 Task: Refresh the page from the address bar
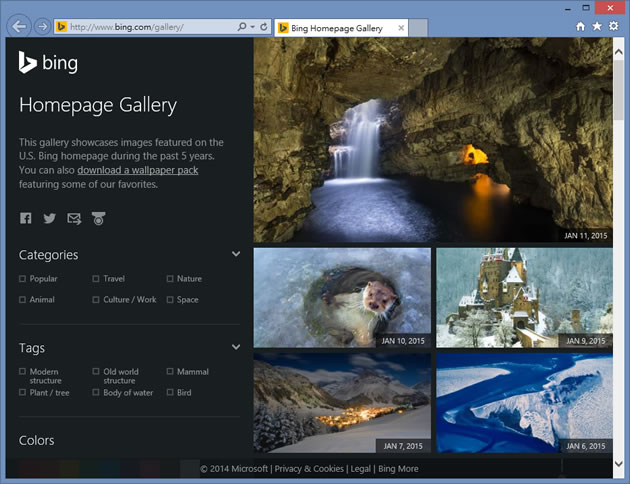coord(264,27)
